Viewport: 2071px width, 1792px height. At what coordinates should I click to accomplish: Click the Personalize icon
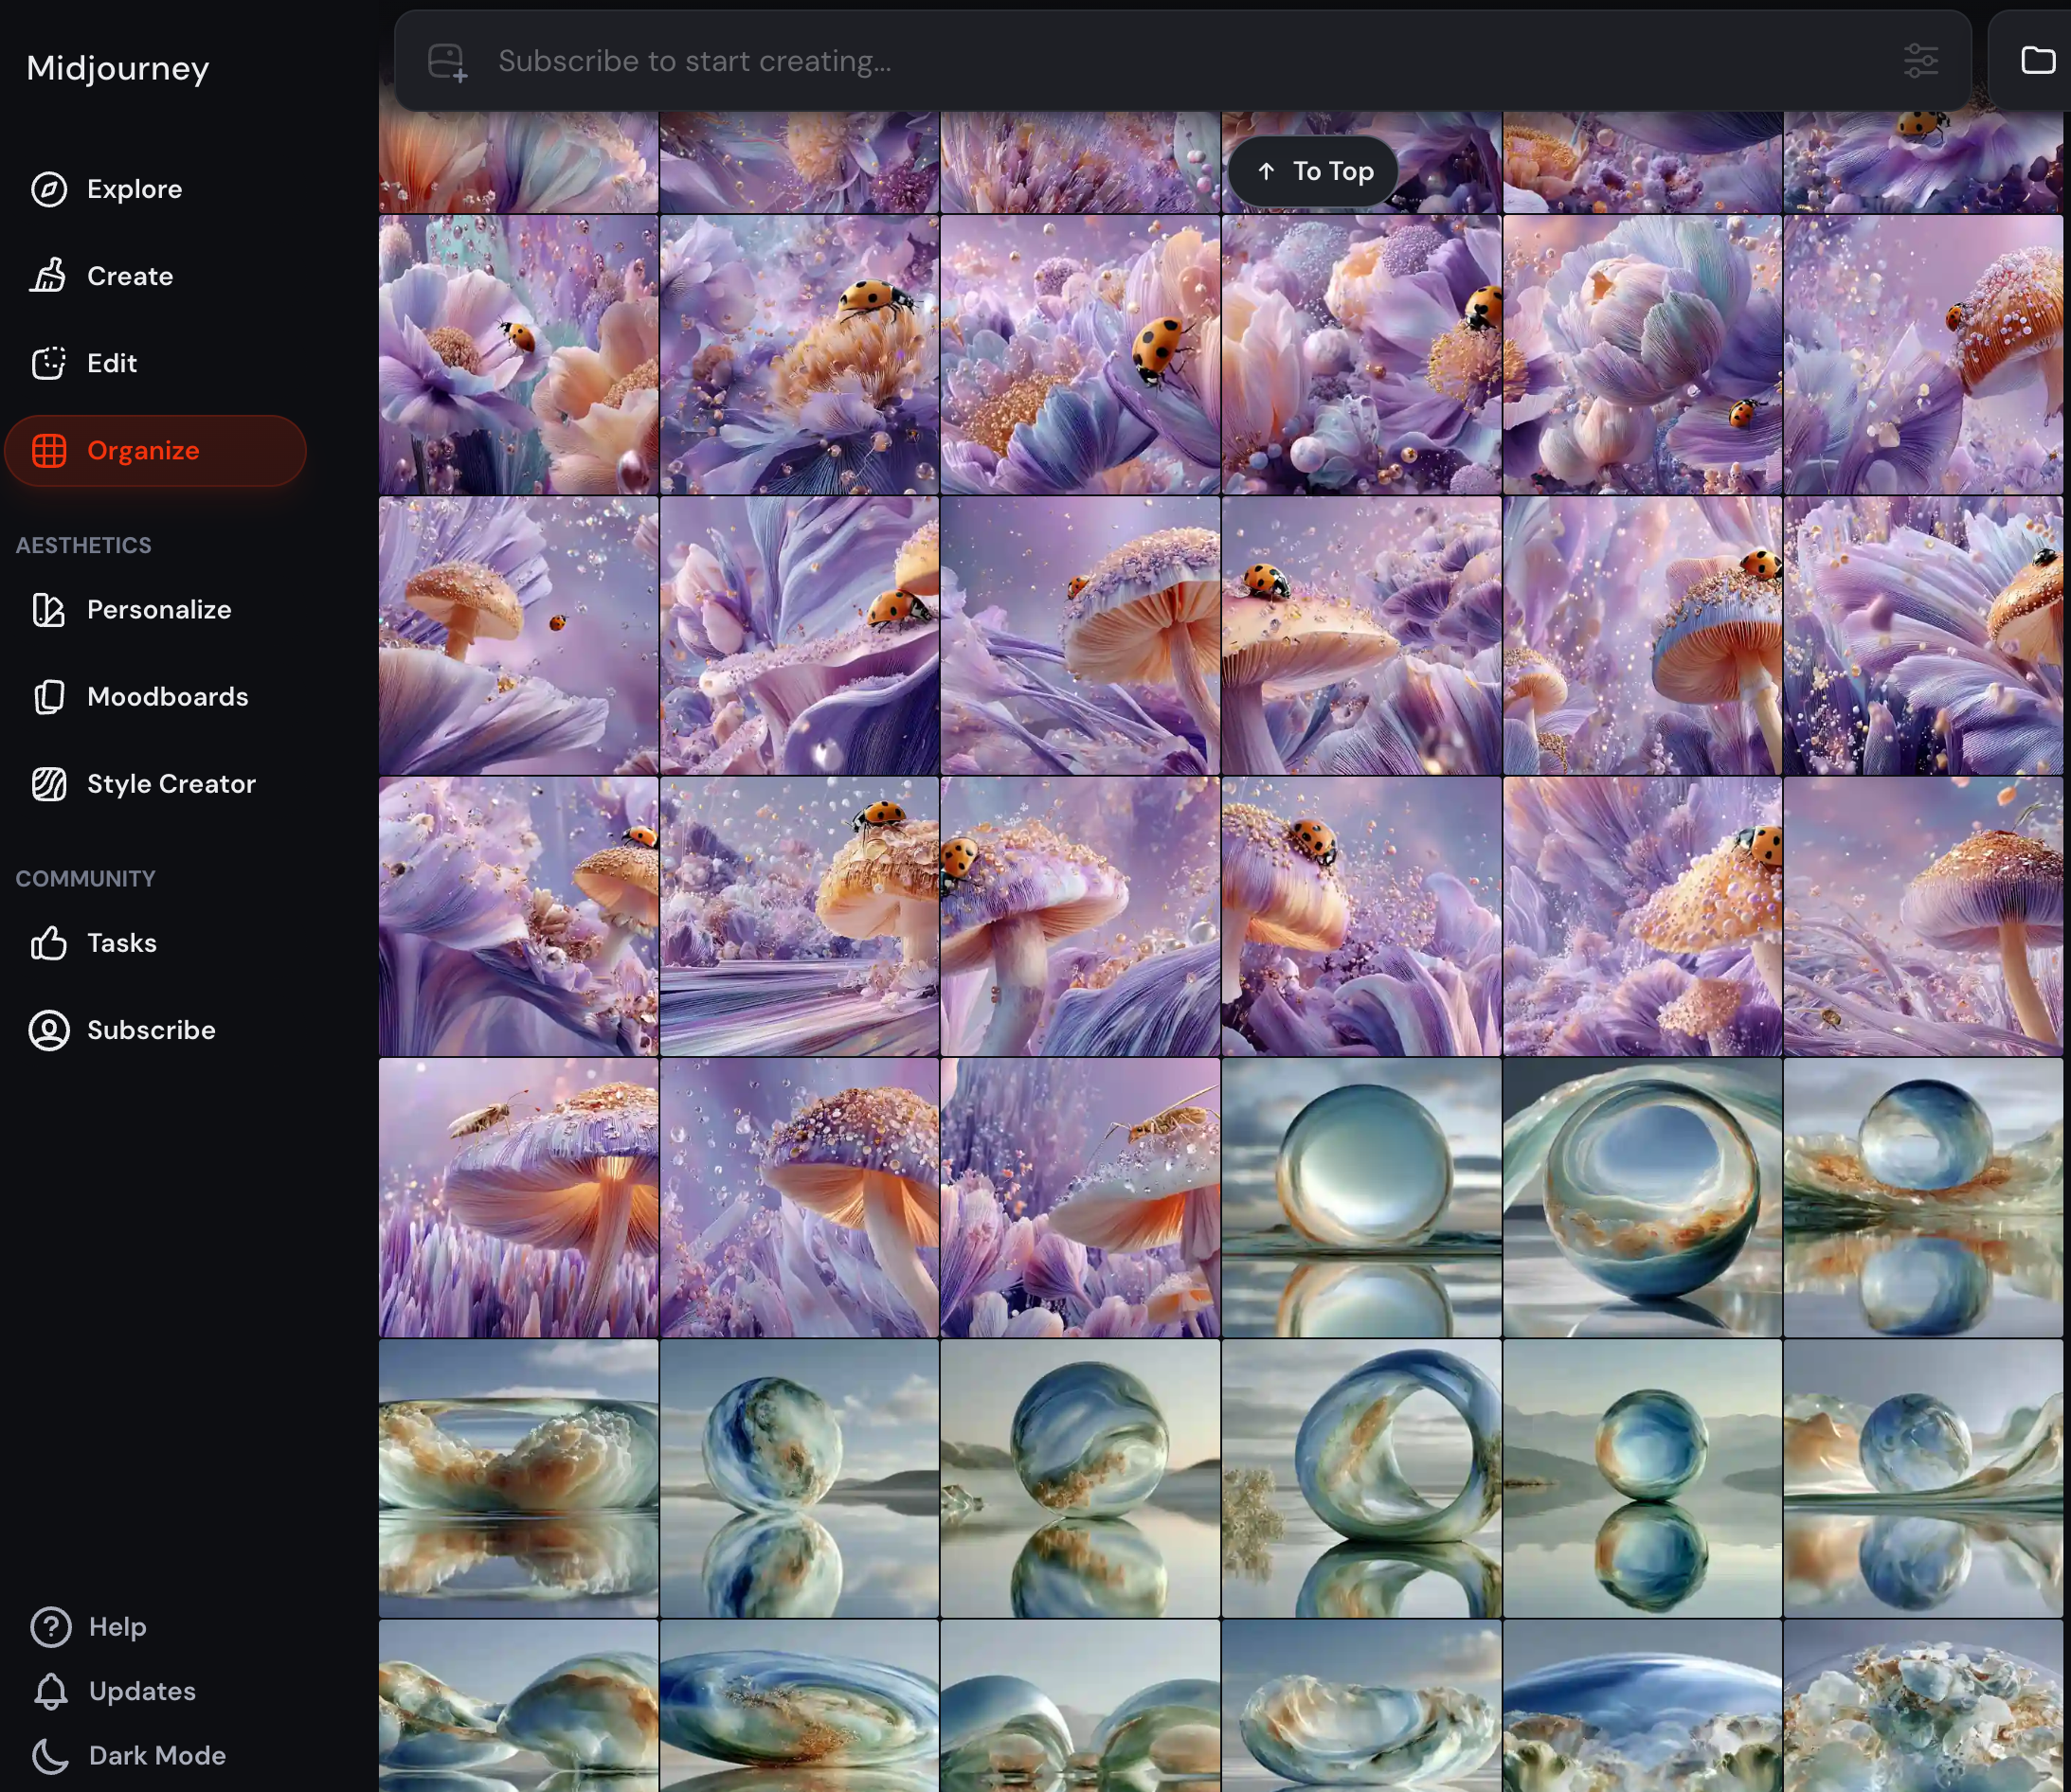point(48,610)
